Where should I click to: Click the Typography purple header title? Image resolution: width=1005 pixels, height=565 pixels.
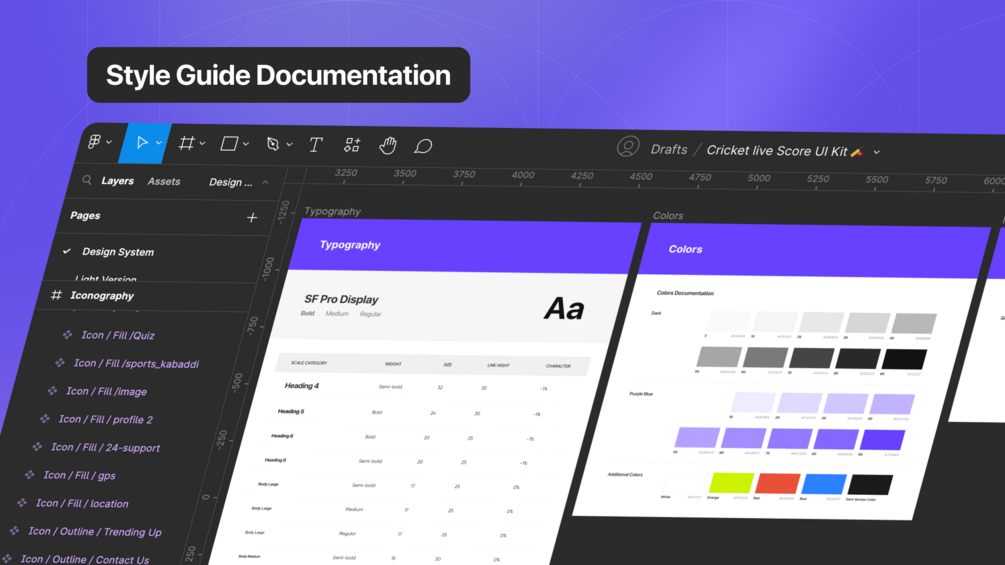(x=350, y=245)
